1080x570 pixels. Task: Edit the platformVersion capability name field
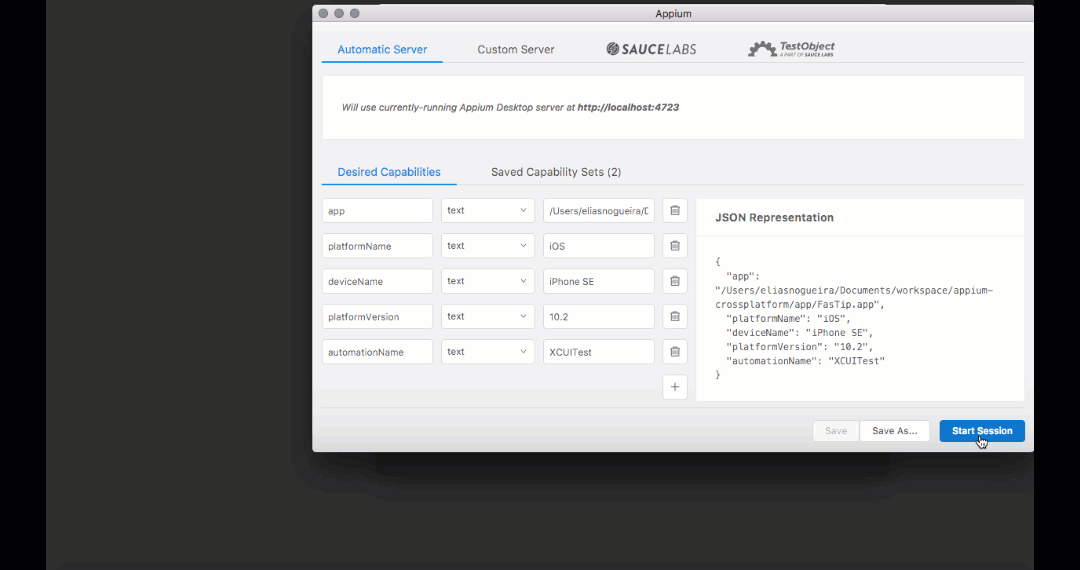(x=377, y=317)
